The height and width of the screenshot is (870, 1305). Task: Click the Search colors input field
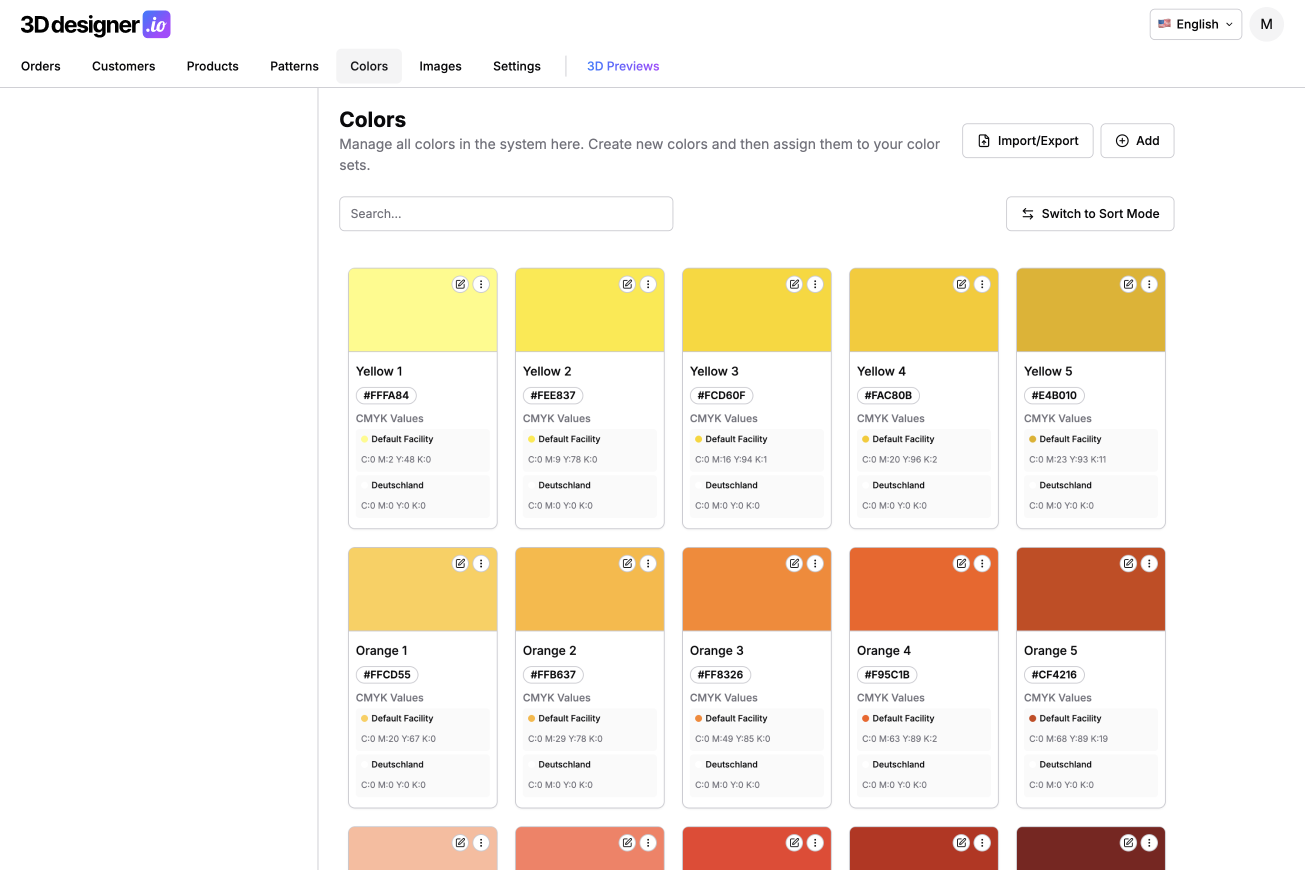click(x=506, y=214)
